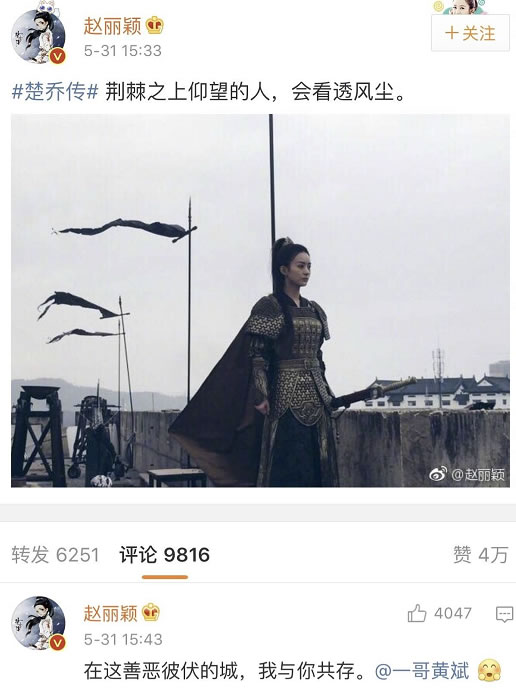
Task: Tap the Weibo logo watermark on photo
Action: pyautogui.click(x=438, y=474)
